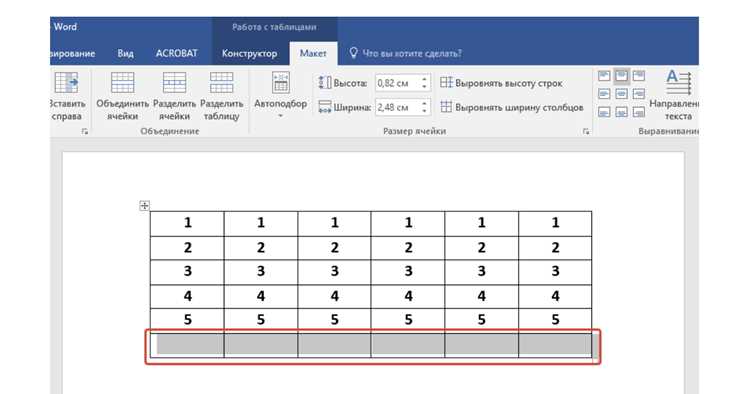Viewport: 750px width, 394px height.
Task: Click Distribute Rows (Выровнять высоту строк)
Action: point(501,83)
